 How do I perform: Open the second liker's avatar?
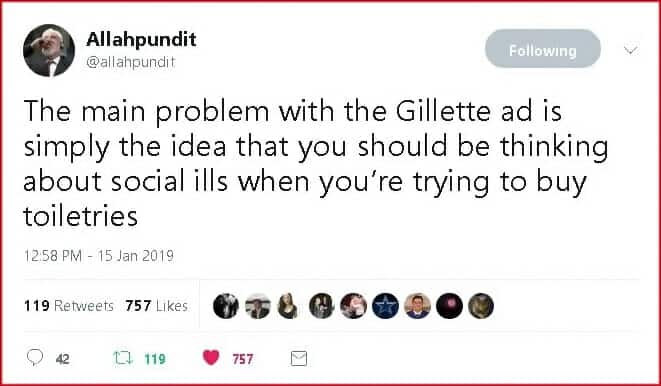(258, 306)
